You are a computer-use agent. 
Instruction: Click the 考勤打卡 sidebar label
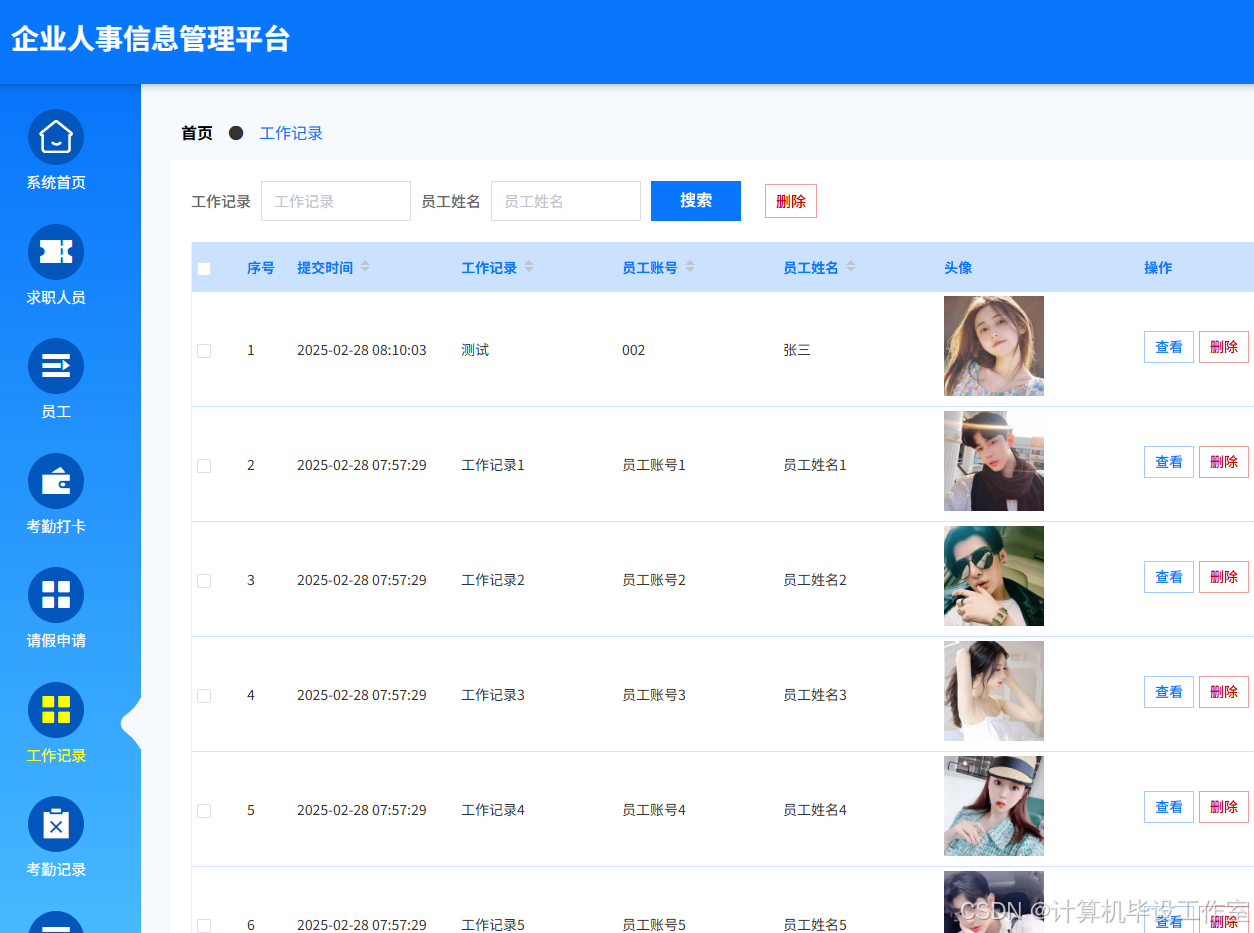[56, 527]
